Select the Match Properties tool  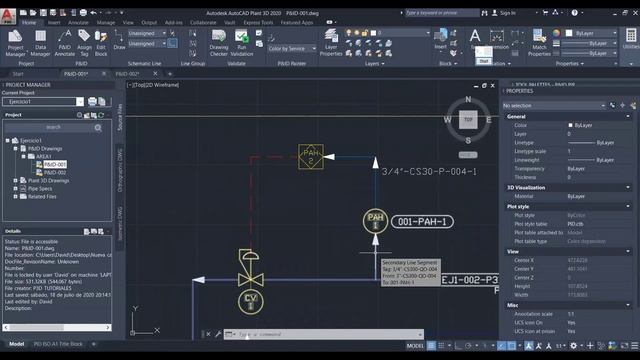tap(539, 43)
